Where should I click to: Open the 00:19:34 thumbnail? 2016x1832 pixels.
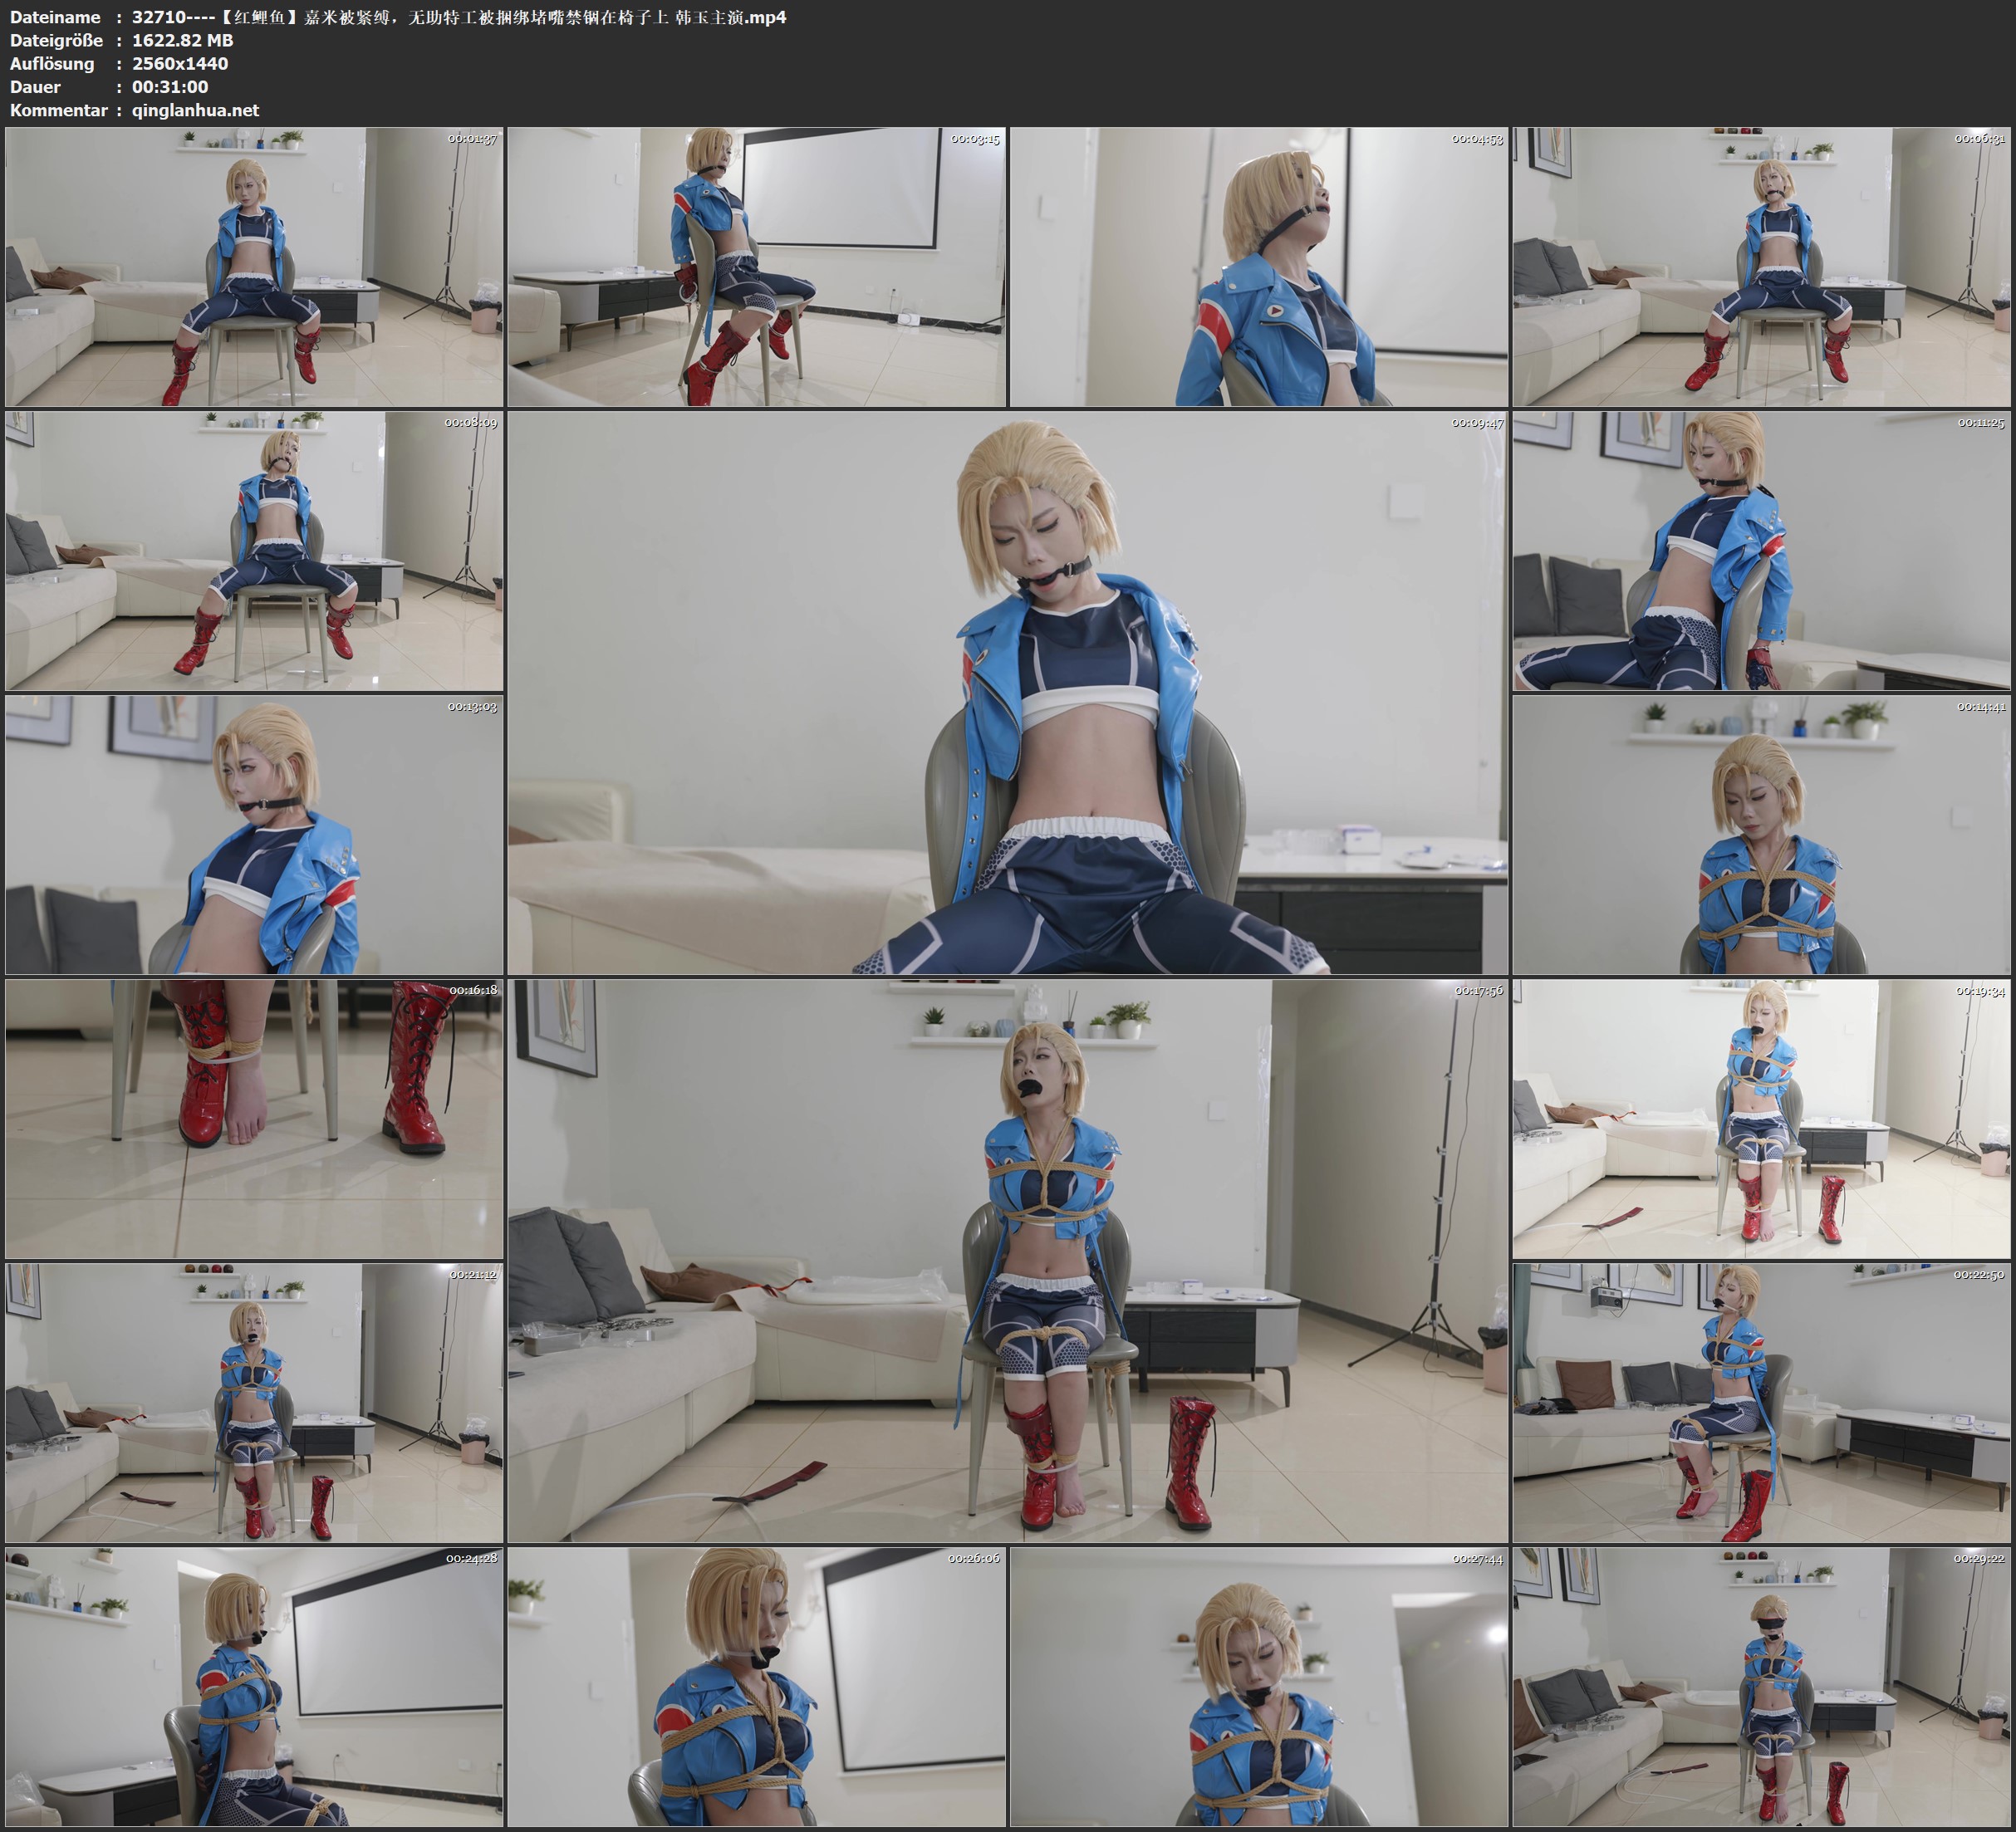click(x=1761, y=1118)
